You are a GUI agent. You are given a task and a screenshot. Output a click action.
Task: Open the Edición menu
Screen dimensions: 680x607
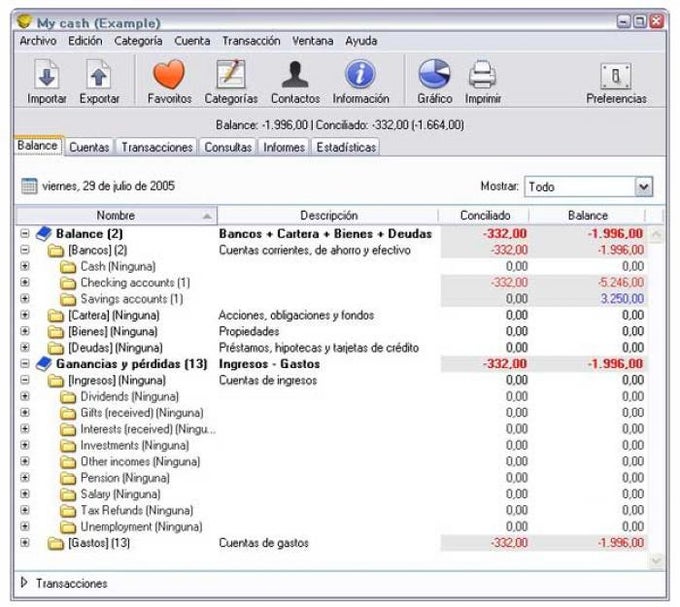click(x=85, y=41)
